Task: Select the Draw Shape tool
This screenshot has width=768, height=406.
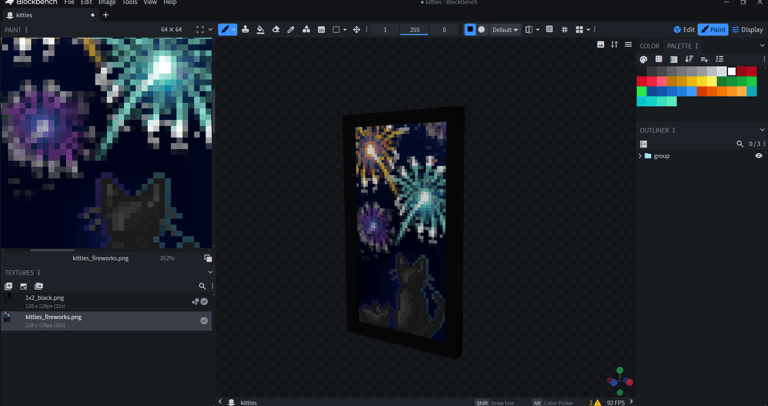Action: pos(306,29)
